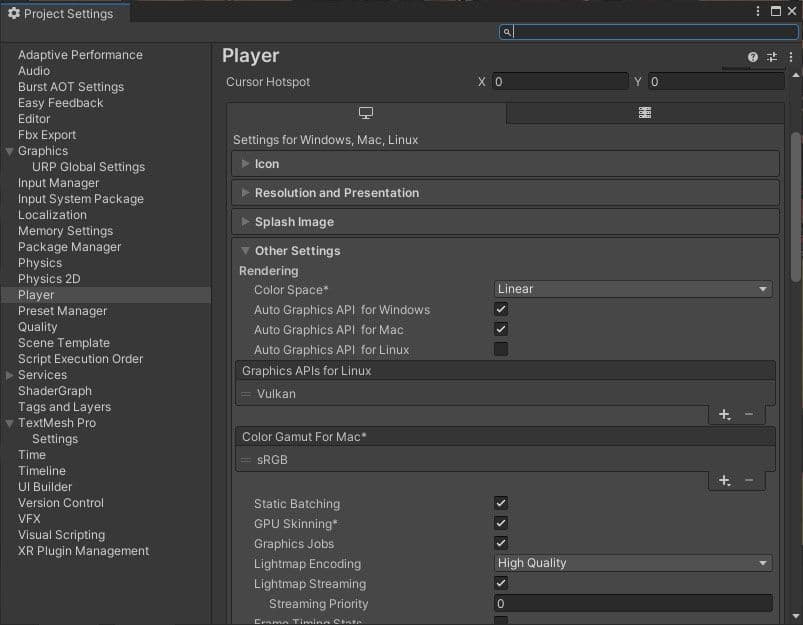The height and width of the screenshot is (625, 803).
Task: Open the Project Settings window kebab menu
Action: pyautogui.click(x=758, y=12)
